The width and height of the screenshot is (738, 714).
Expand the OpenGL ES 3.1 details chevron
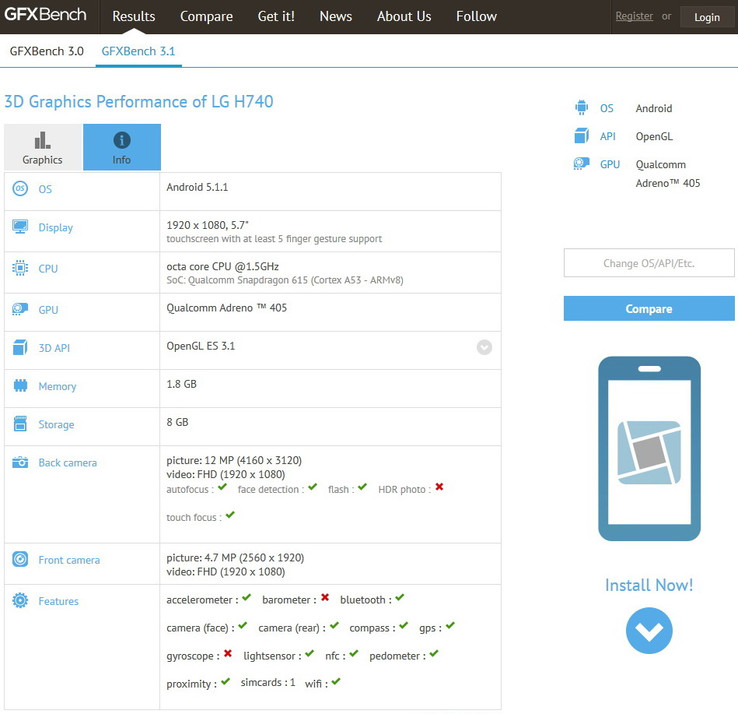point(484,347)
